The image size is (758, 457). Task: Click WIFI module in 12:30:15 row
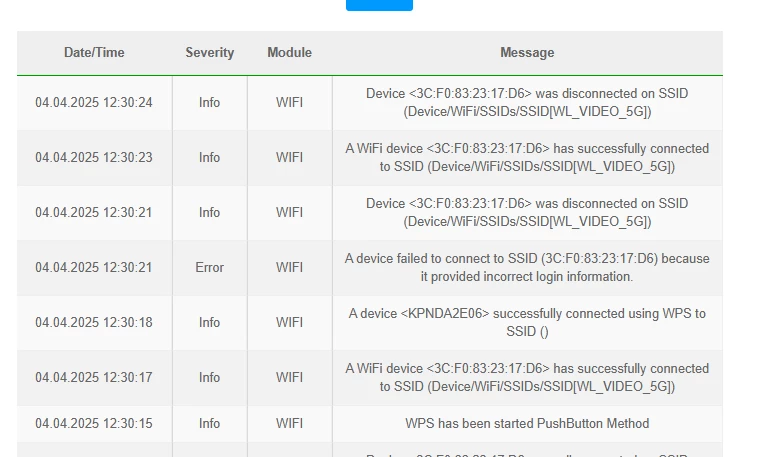point(290,424)
